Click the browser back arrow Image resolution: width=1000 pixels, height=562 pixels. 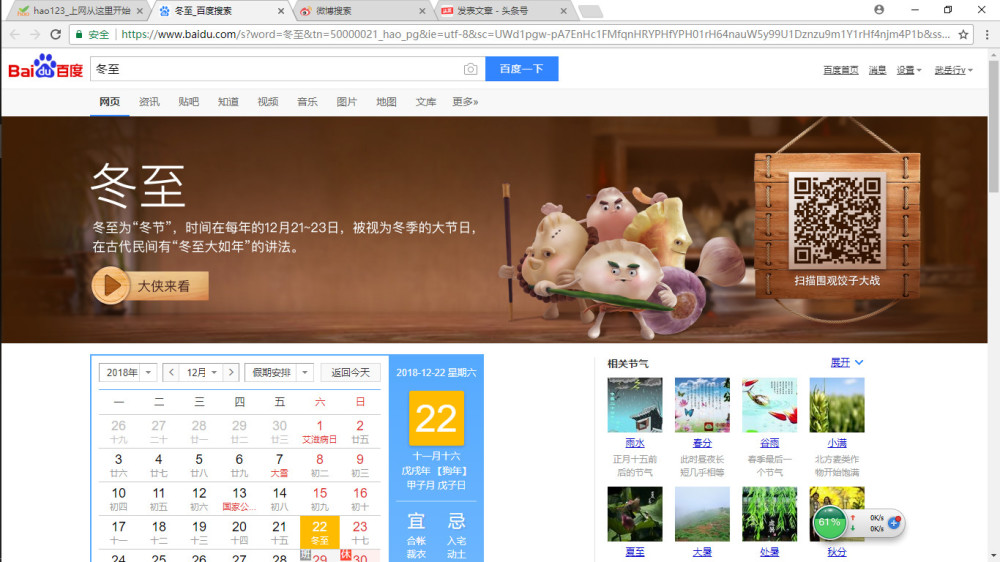click(x=15, y=34)
